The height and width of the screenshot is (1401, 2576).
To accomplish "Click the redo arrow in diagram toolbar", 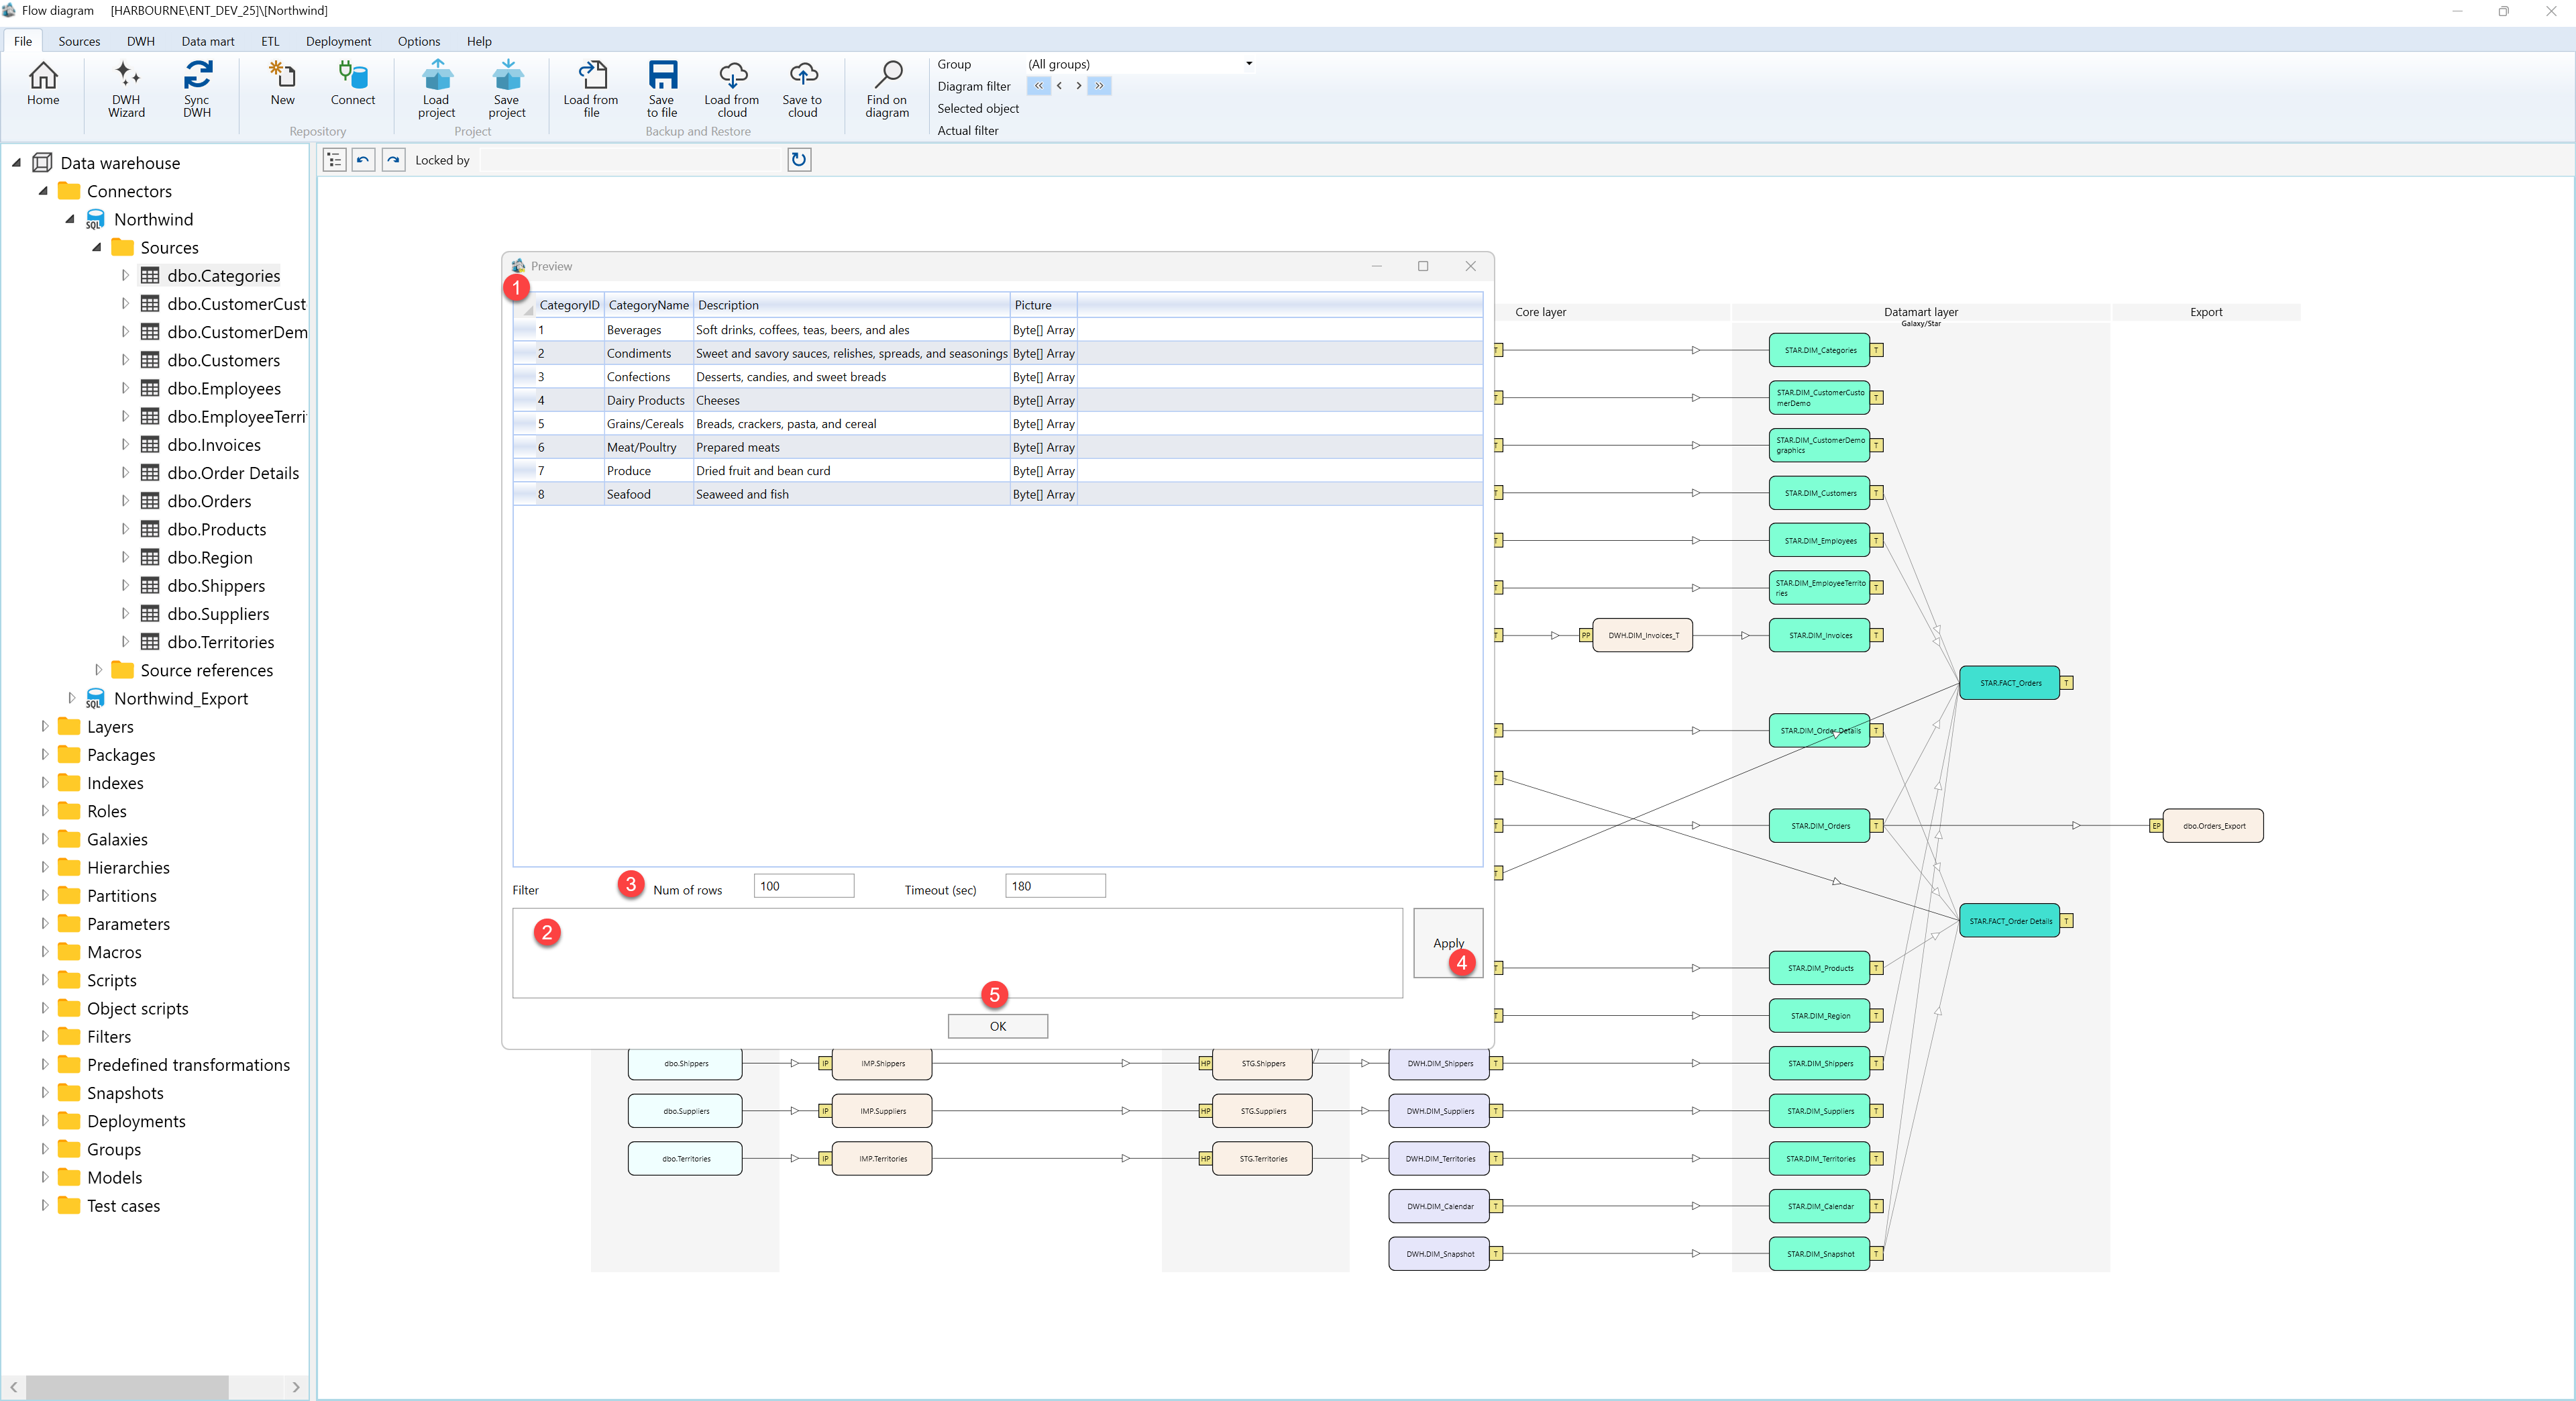I will click(393, 160).
